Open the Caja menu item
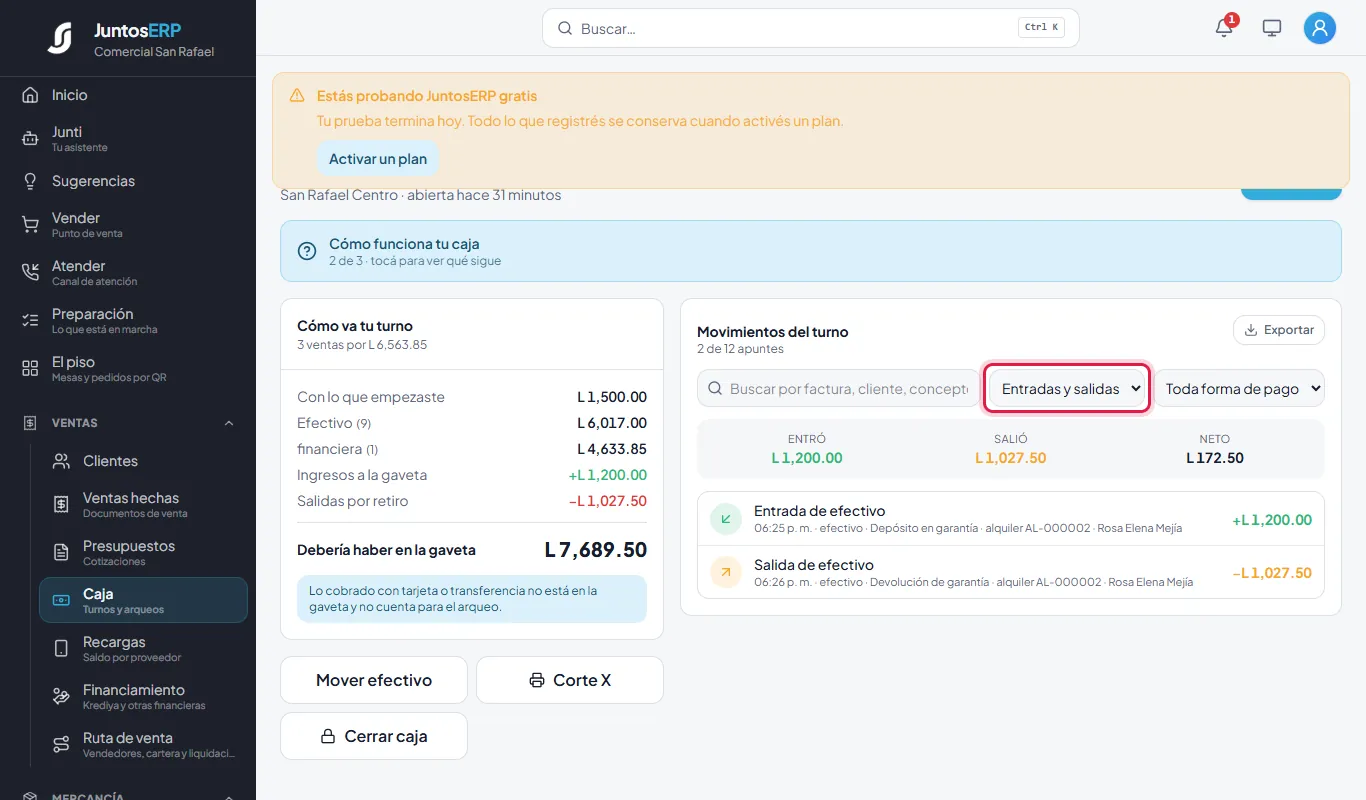The height and width of the screenshot is (800, 1366). [143, 600]
